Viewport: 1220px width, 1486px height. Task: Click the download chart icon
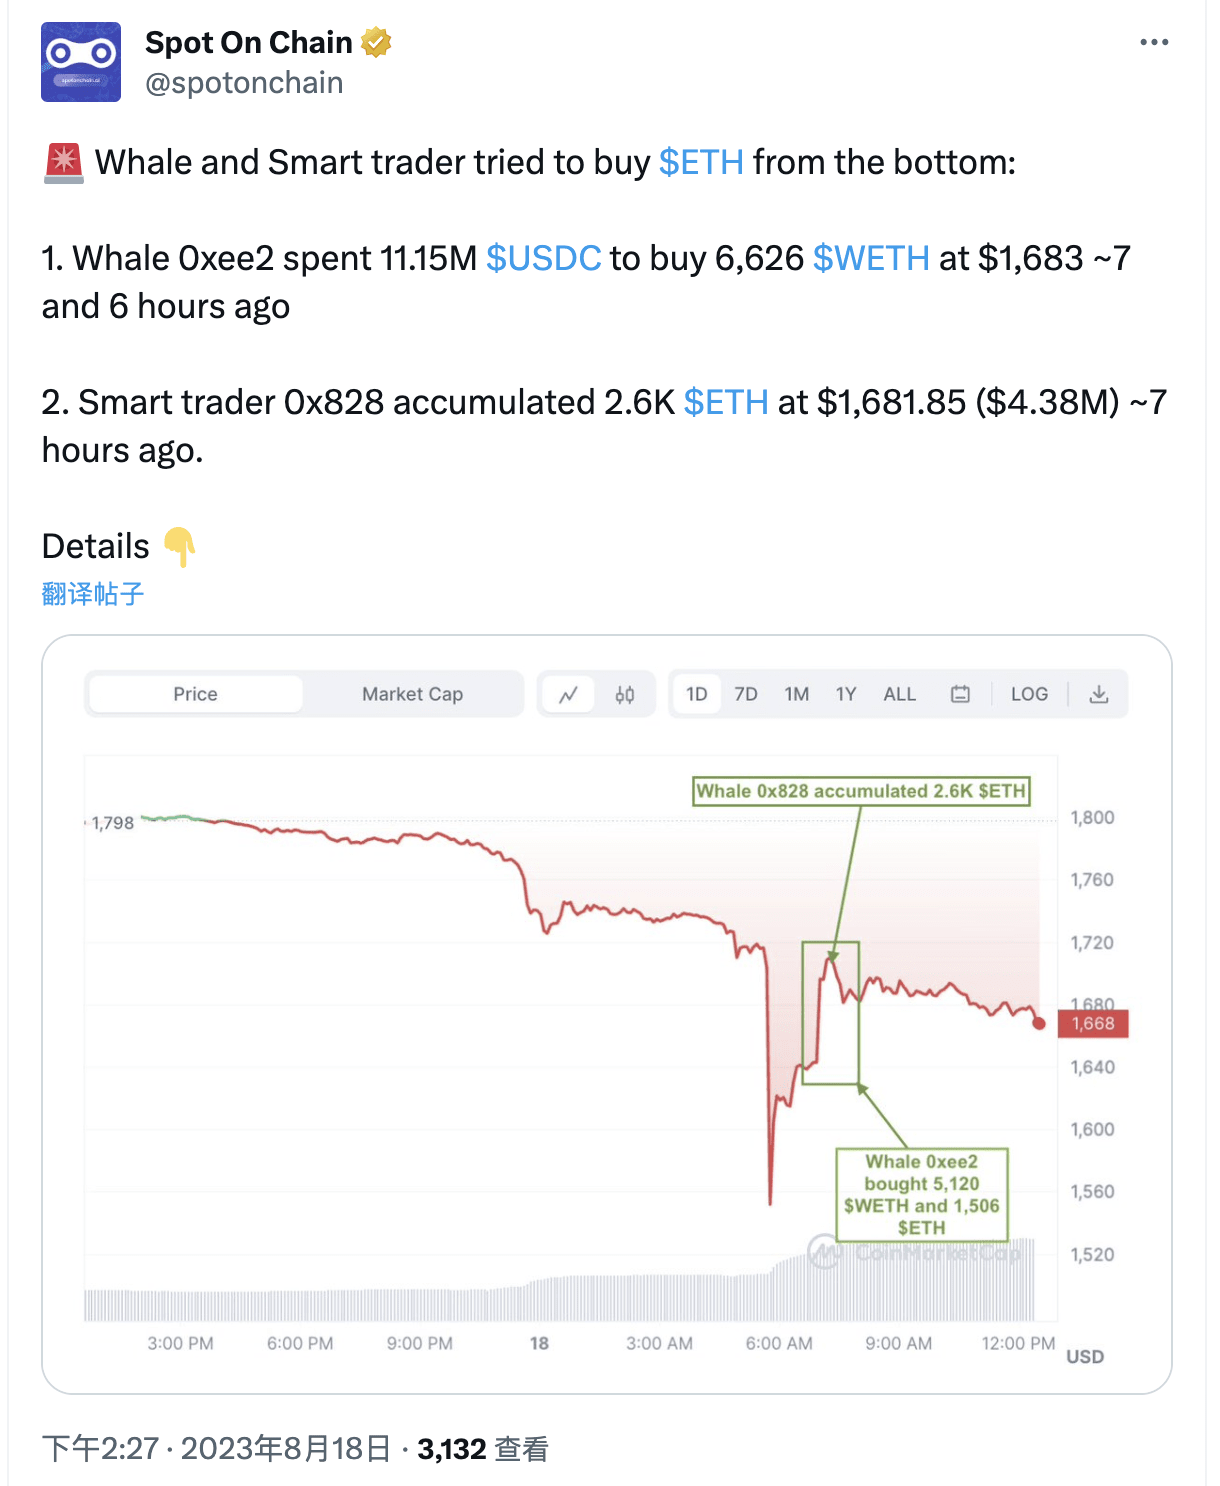tap(1099, 694)
